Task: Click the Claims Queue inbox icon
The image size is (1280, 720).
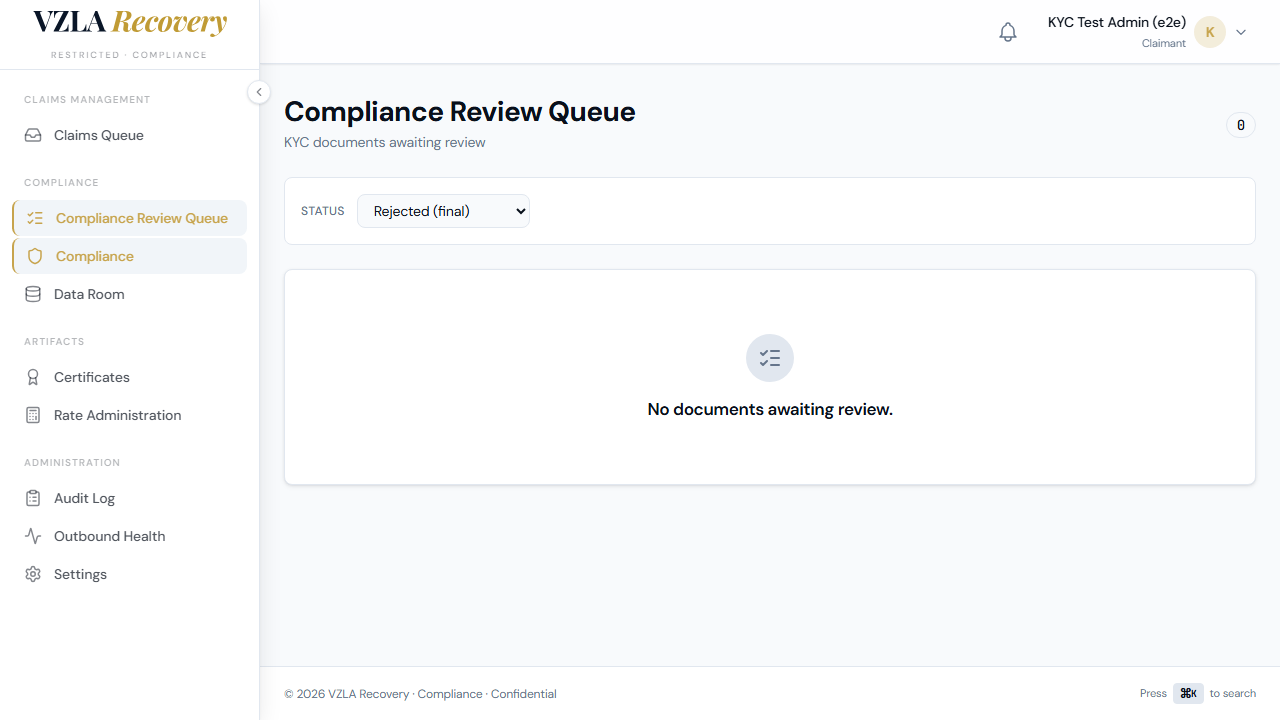Action: (x=33, y=135)
